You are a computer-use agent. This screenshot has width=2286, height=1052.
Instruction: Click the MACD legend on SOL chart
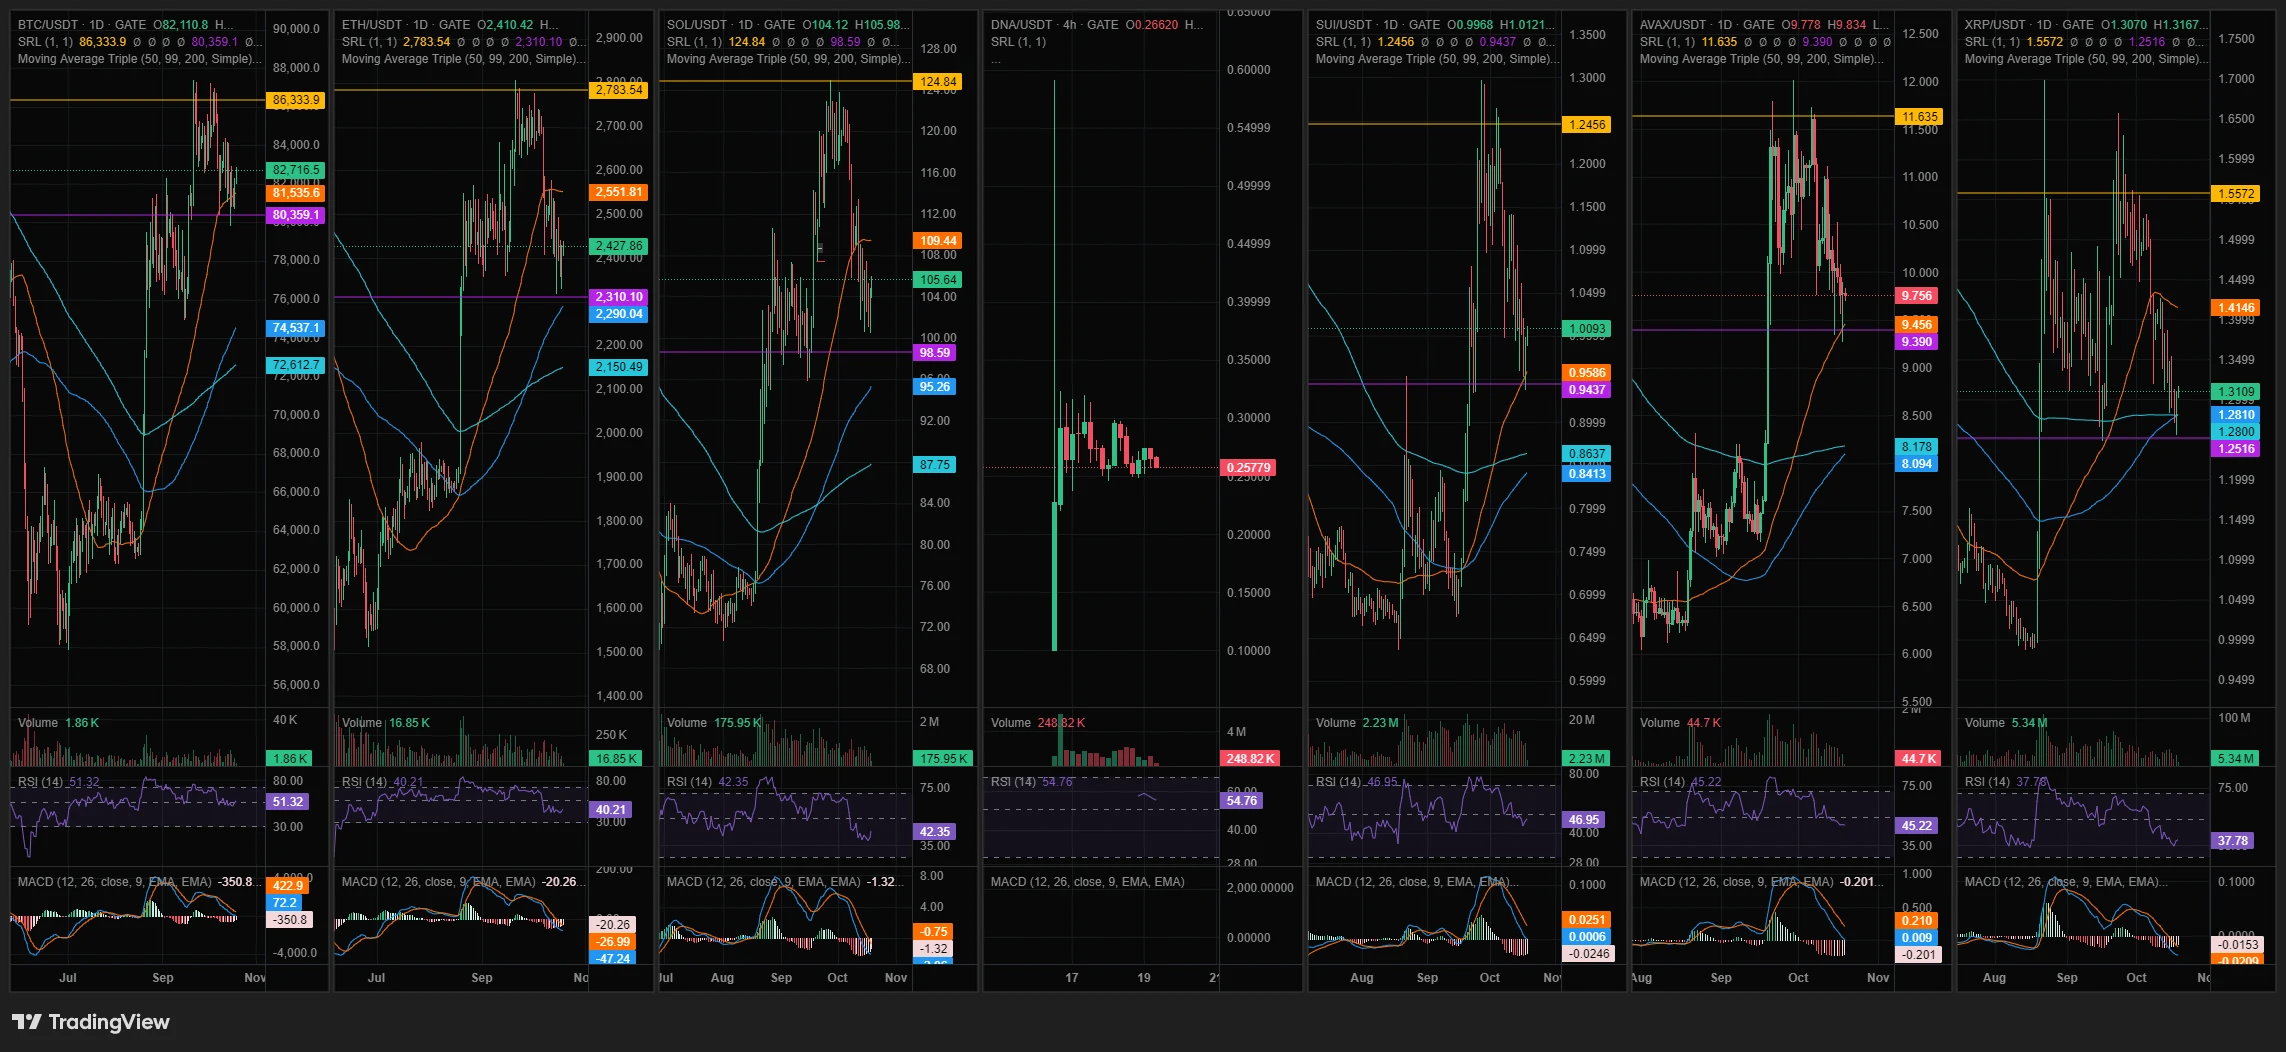point(781,882)
